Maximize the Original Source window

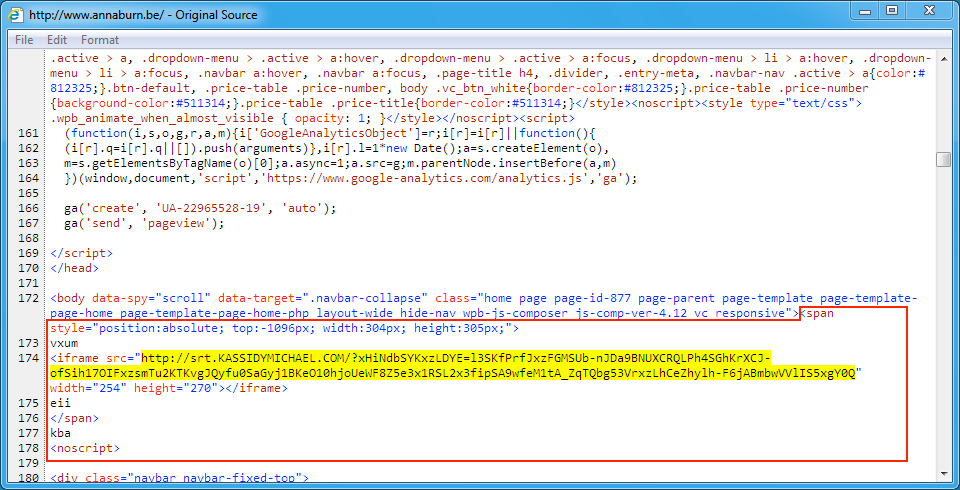tap(892, 10)
